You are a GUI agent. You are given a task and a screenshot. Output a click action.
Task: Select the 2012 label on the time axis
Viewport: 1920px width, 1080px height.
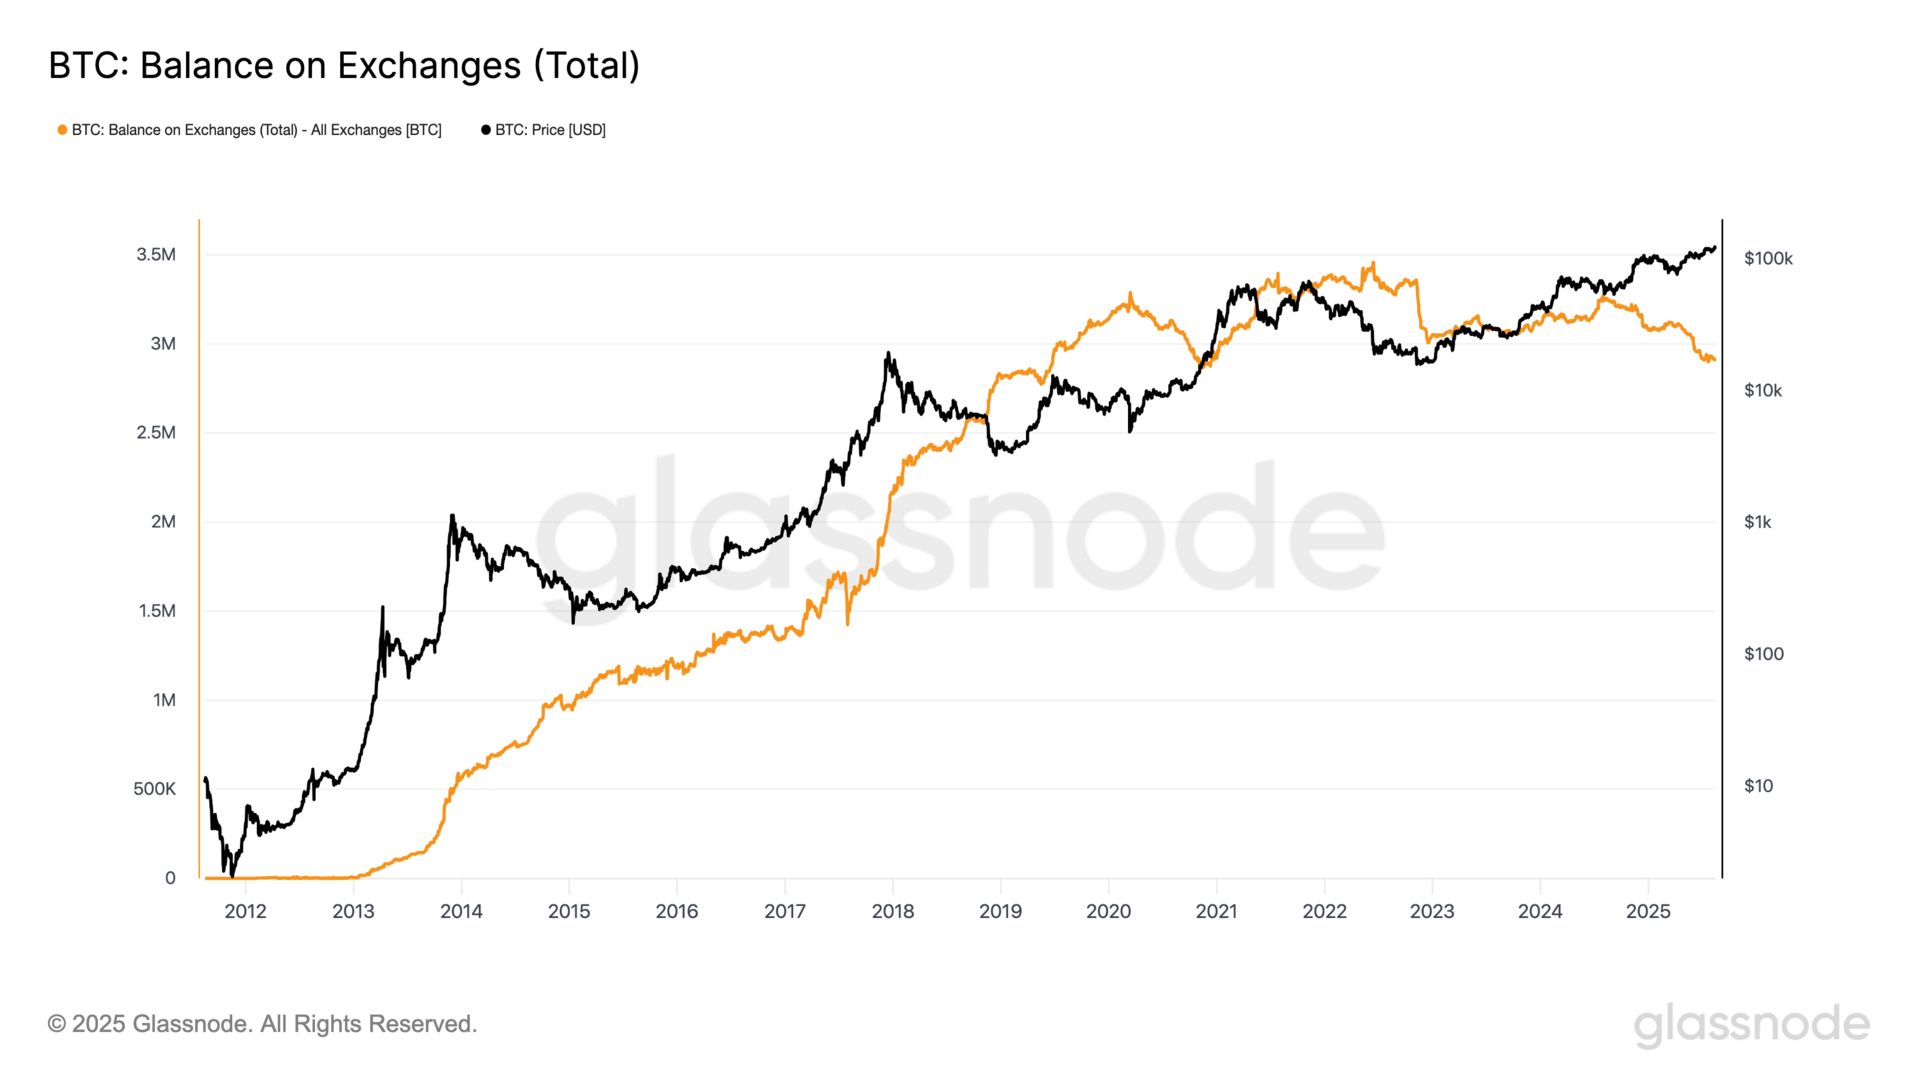coord(245,911)
